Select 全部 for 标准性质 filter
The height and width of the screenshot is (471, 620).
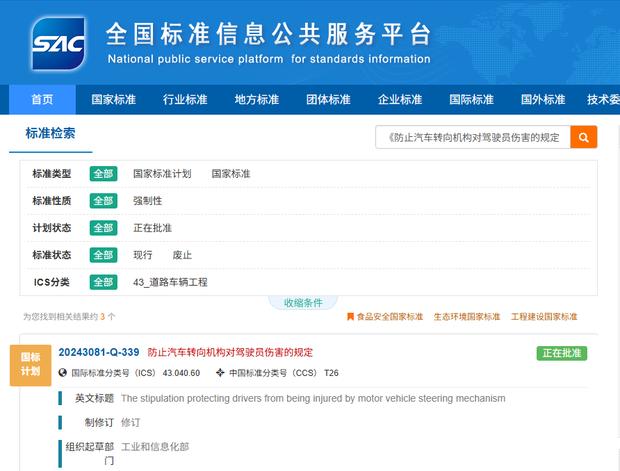pos(104,201)
